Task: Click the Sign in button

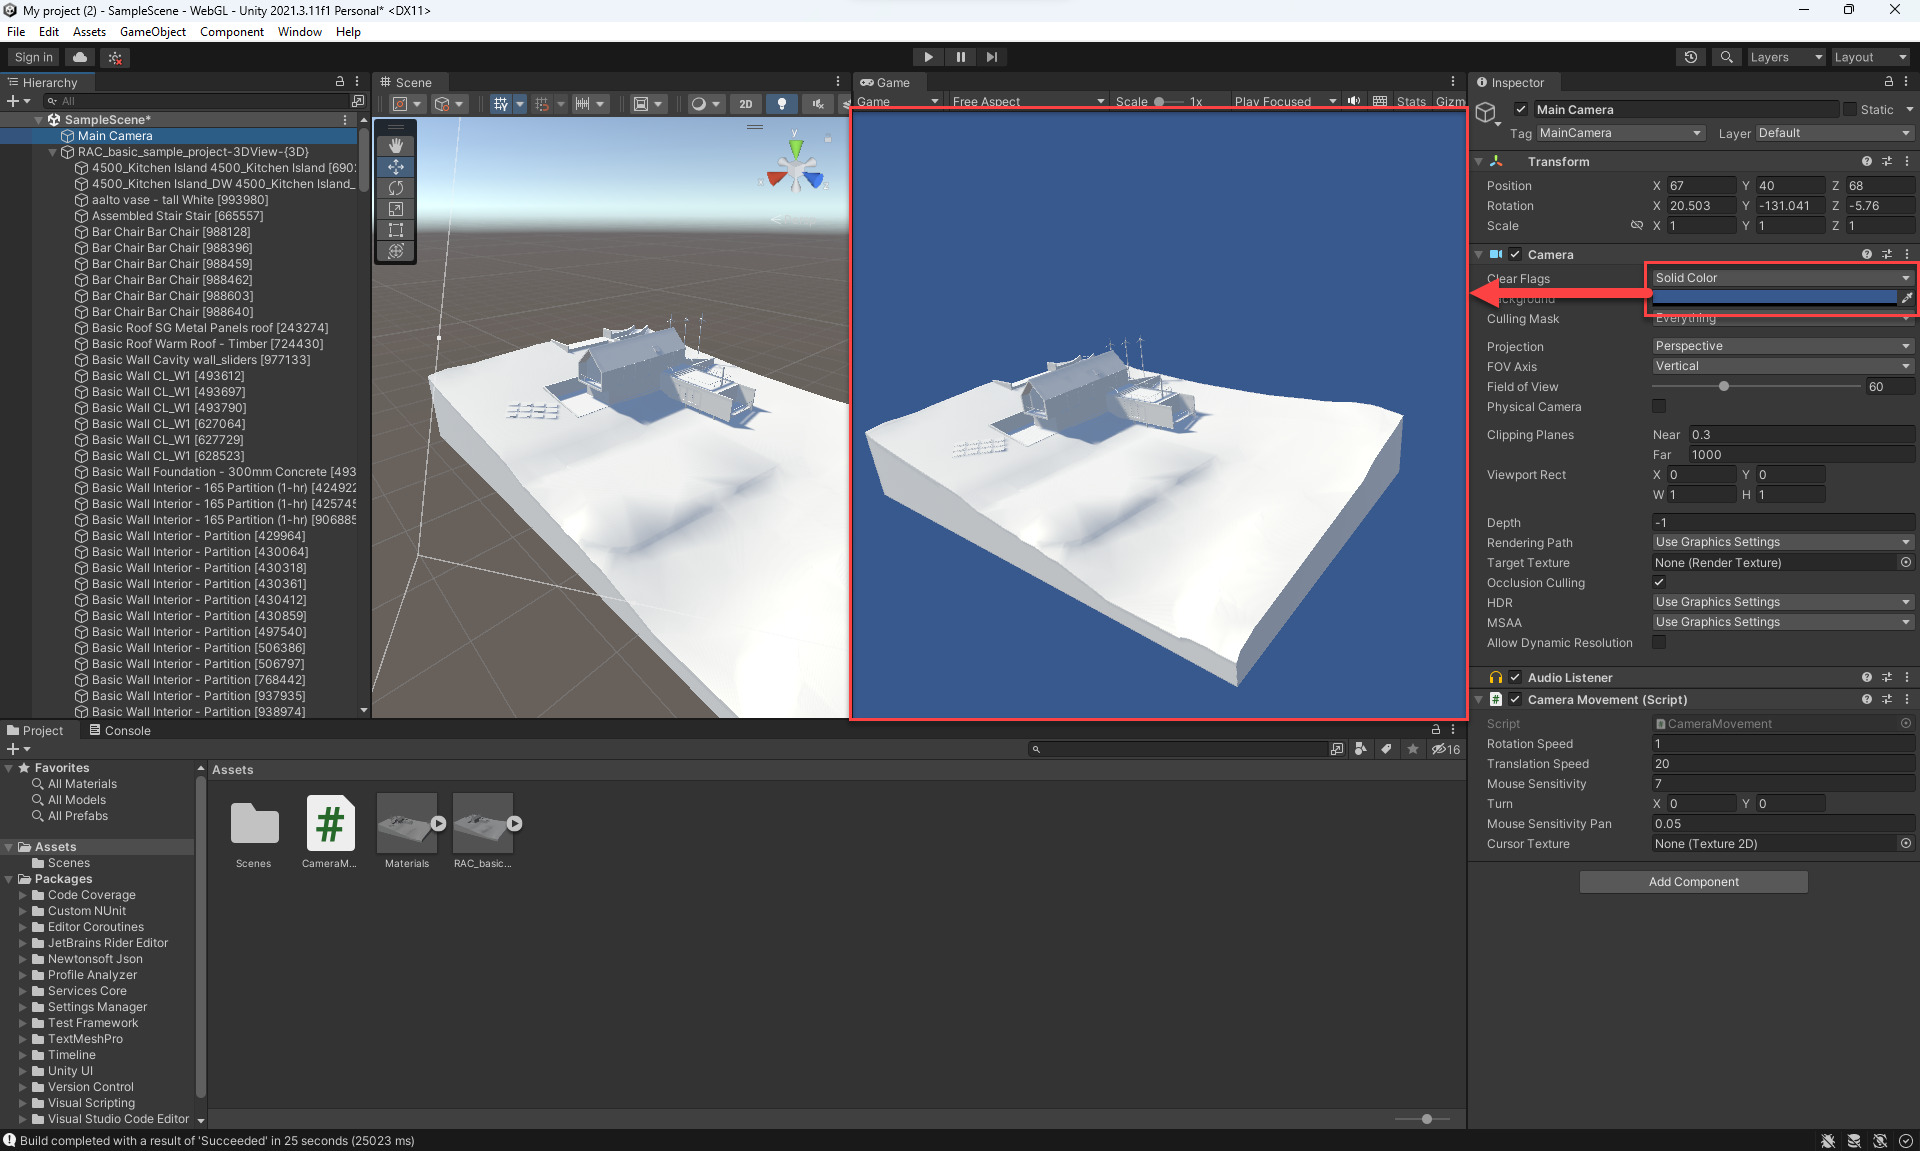Action: [x=31, y=57]
